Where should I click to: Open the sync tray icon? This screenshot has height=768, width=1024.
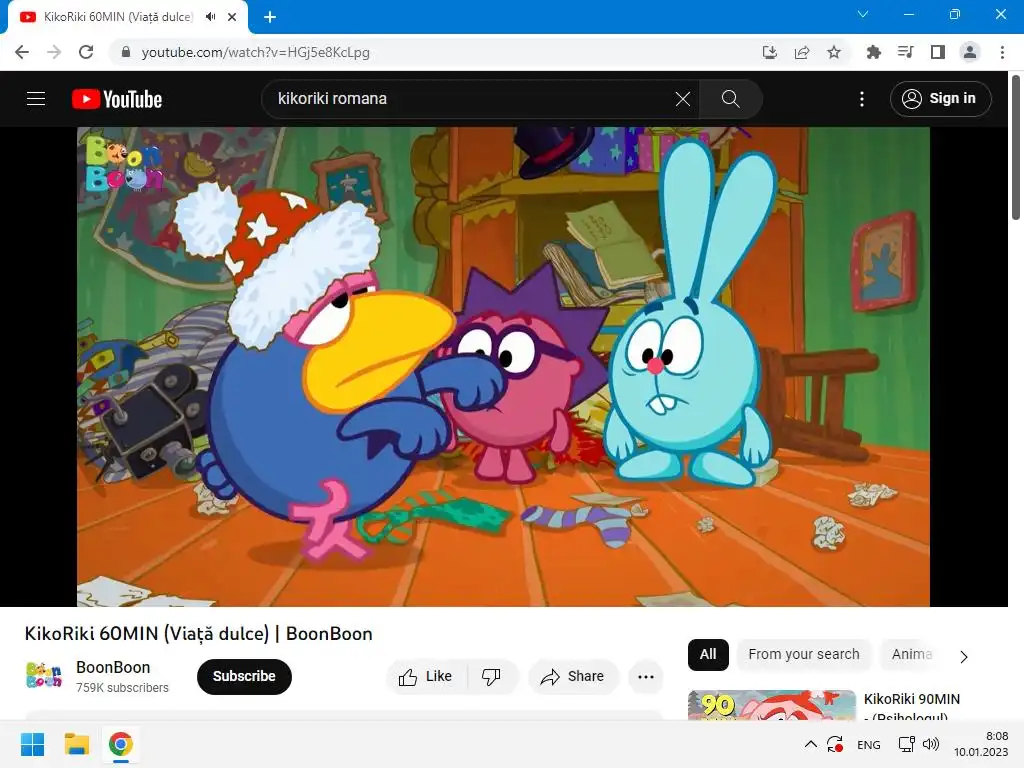[835, 744]
